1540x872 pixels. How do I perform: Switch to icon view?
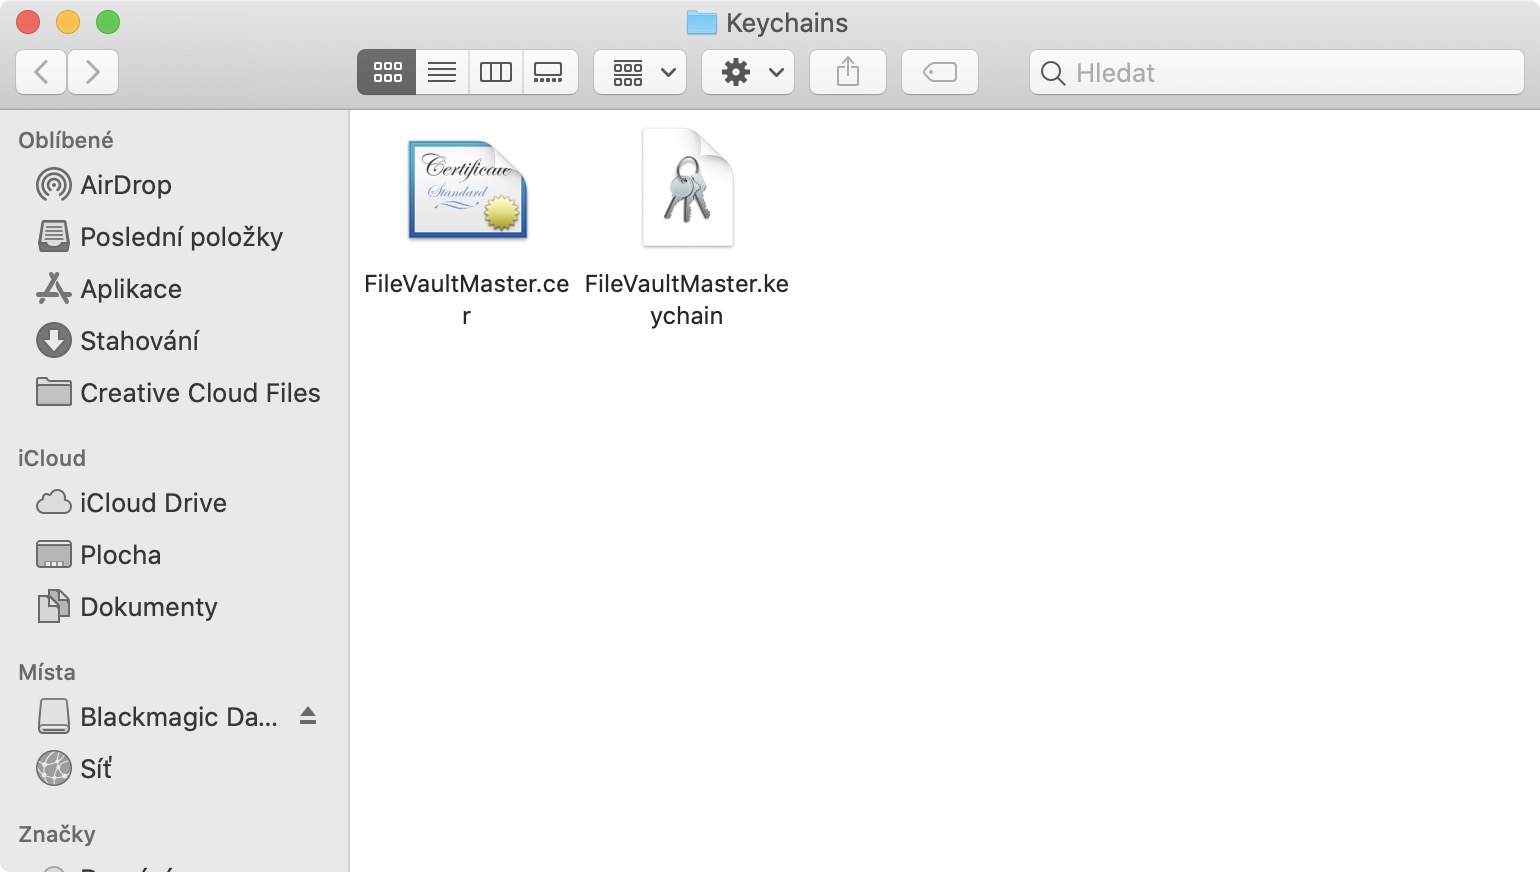pyautogui.click(x=387, y=72)
